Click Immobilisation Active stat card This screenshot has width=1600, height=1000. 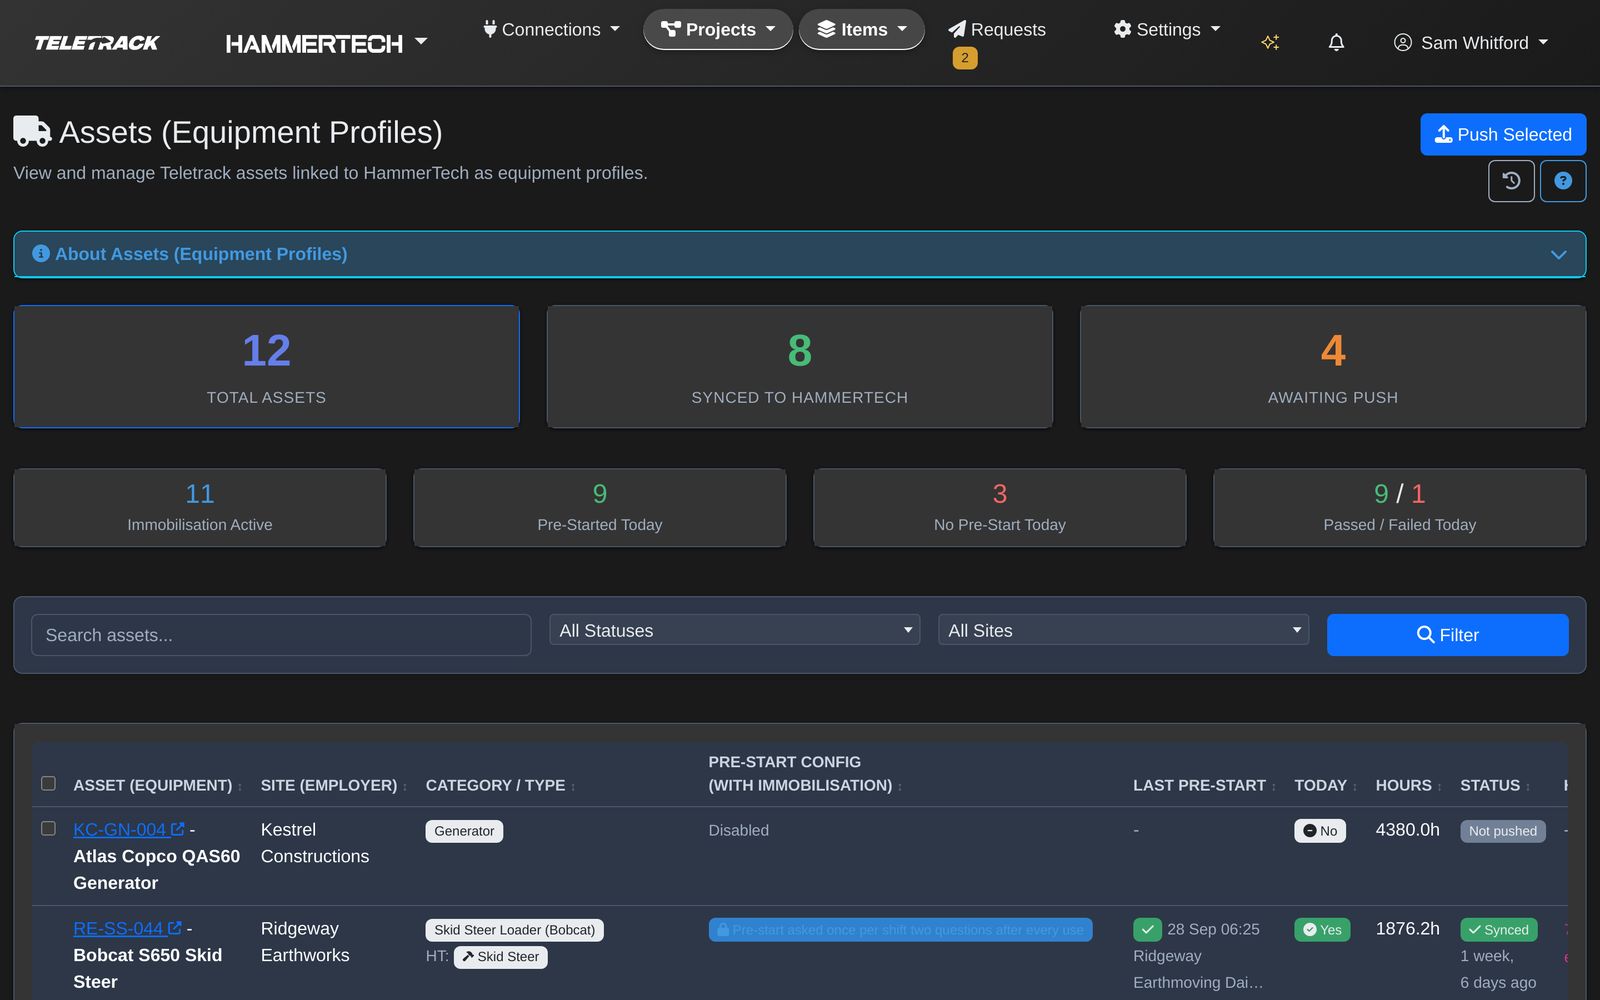(x=200, y=507)
